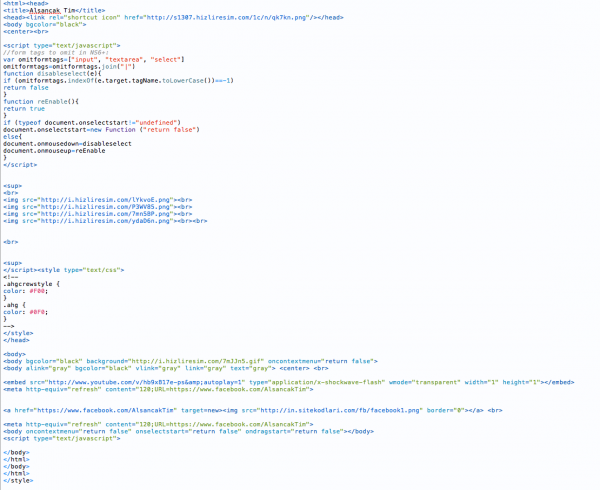Click the document.onmouseup=reEnable line
The image size is (600, 490).
coord(54,151)
